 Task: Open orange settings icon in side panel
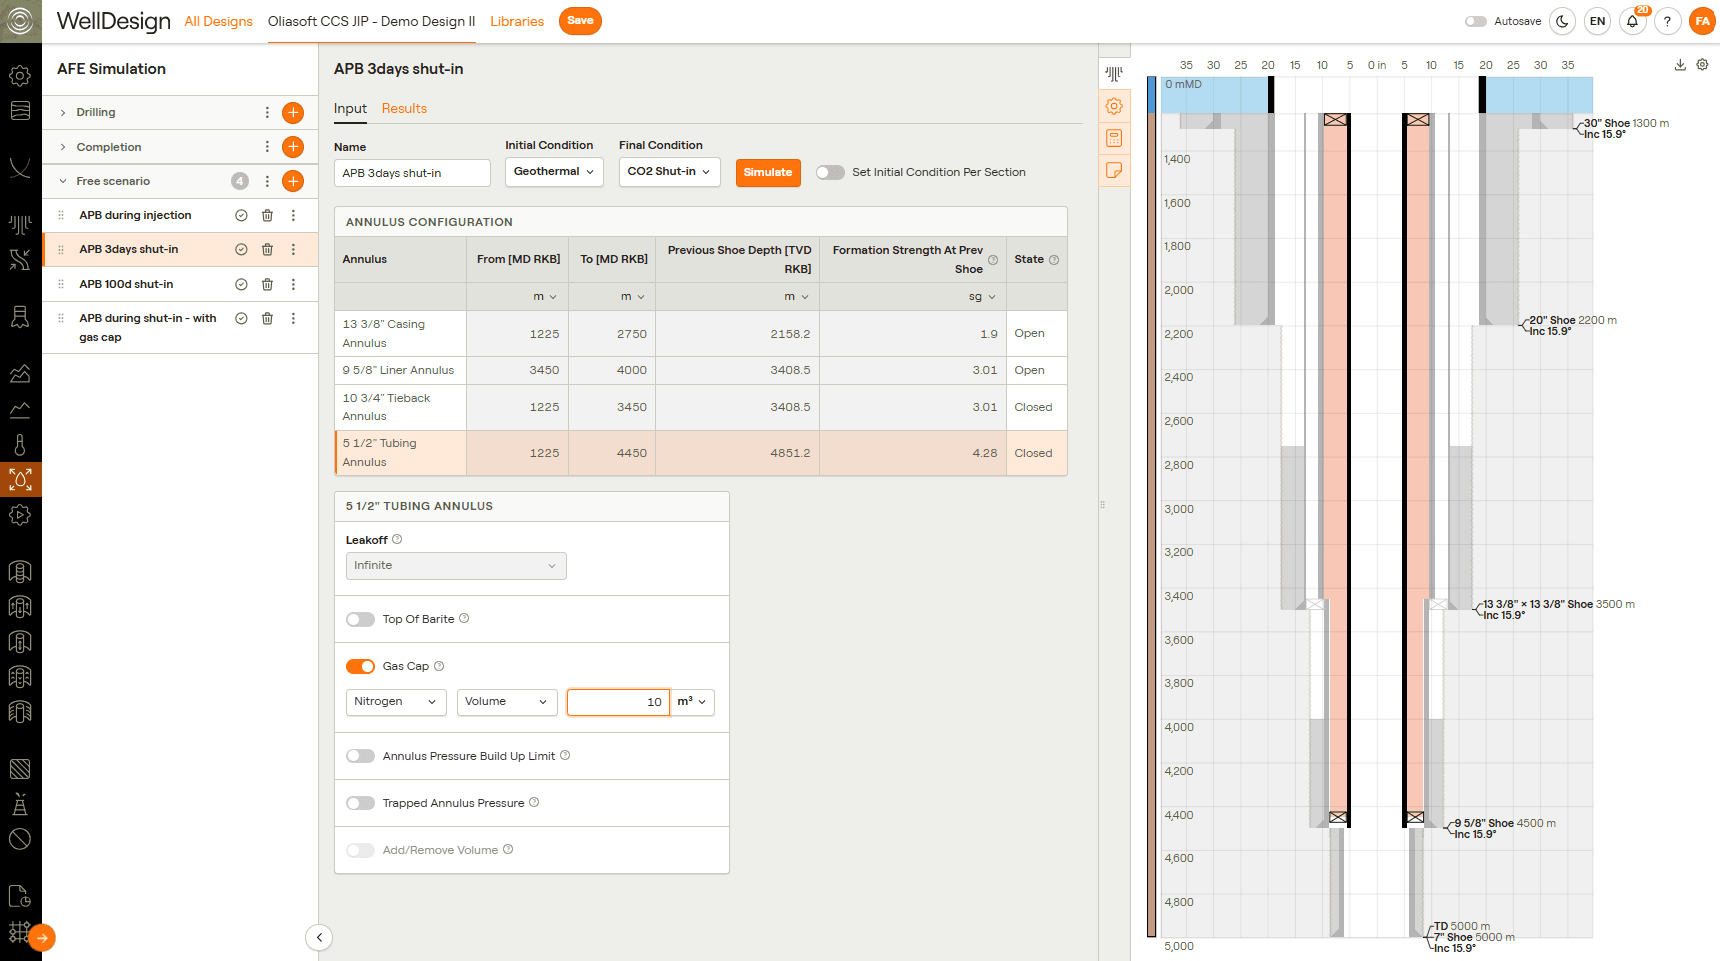tap(1114, 106)
